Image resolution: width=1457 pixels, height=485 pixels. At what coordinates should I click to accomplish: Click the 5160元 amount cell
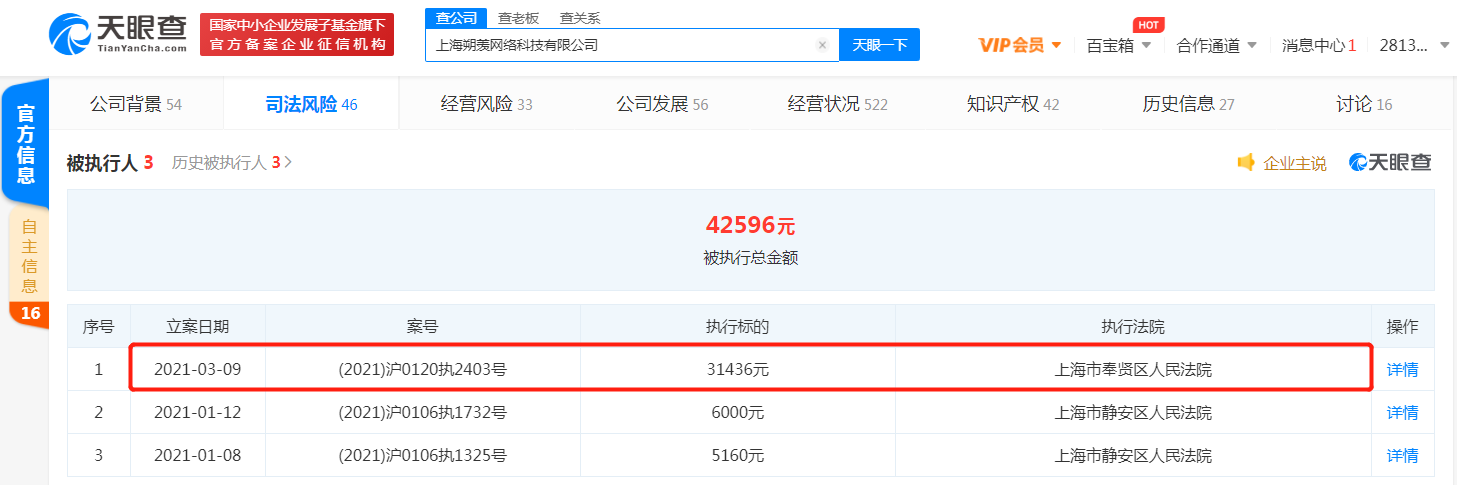(x=738, y=455)
